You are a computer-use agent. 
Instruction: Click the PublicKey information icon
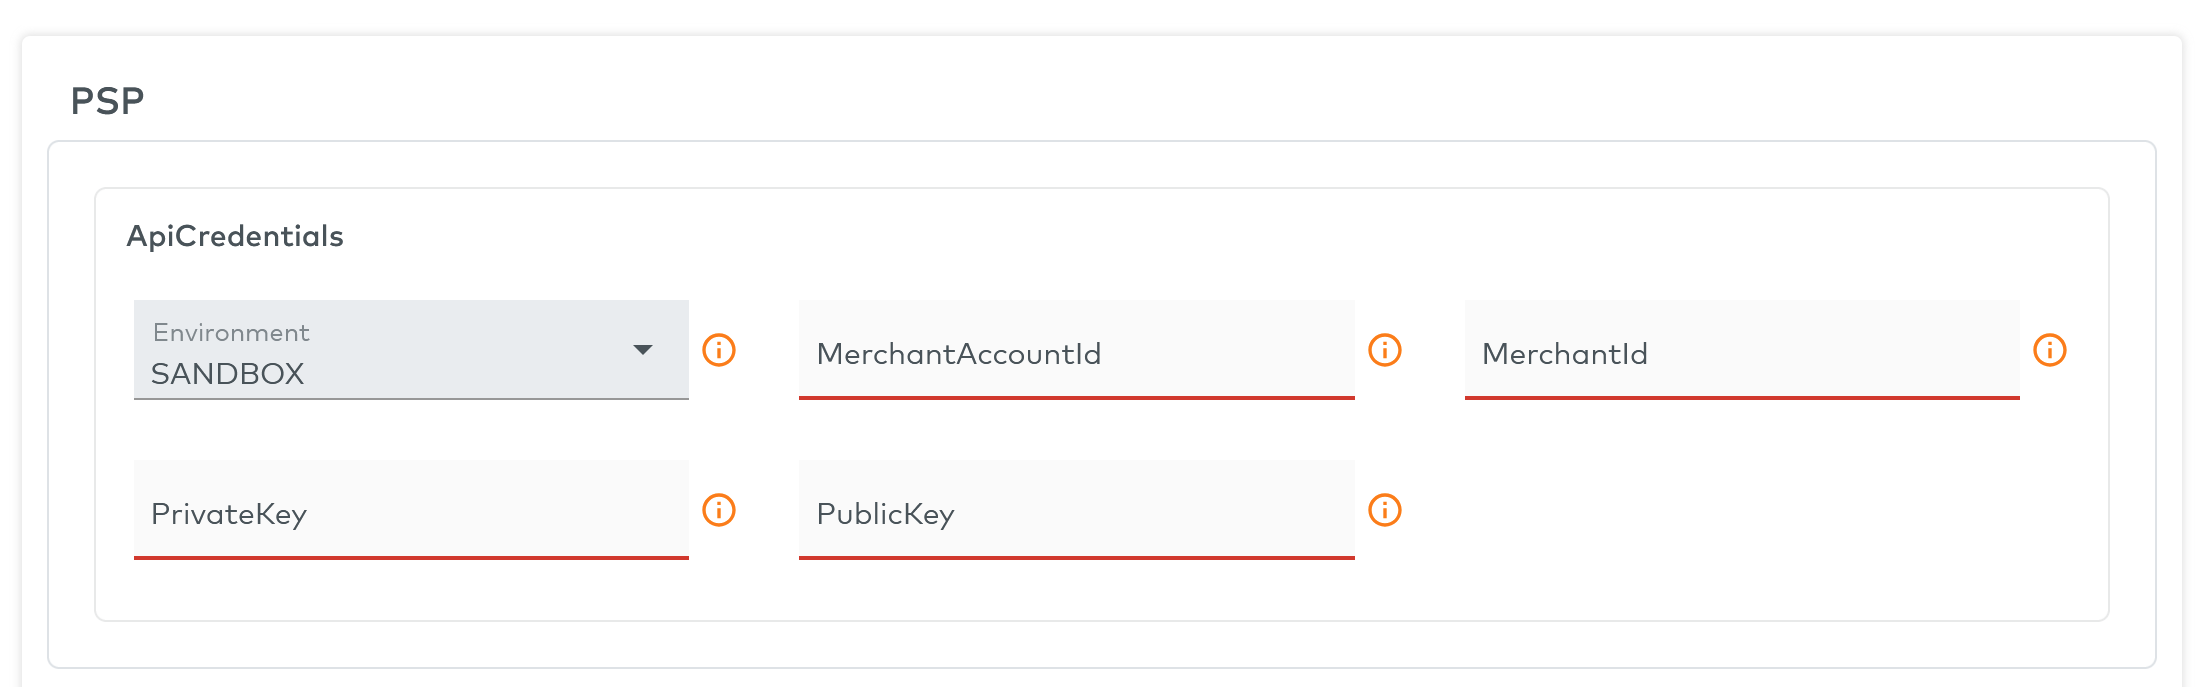click(x=1385, y=510)
